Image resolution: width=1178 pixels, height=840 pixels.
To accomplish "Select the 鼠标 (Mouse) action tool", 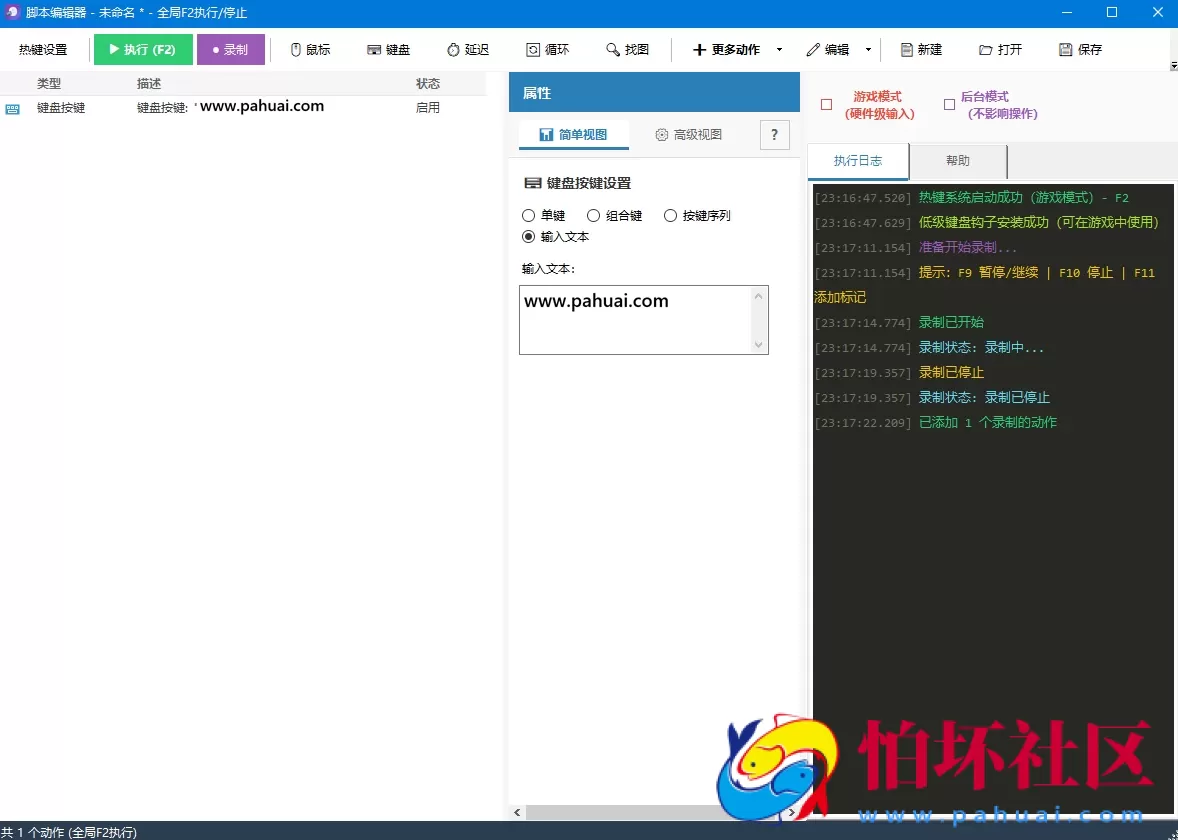I will 309,48.
